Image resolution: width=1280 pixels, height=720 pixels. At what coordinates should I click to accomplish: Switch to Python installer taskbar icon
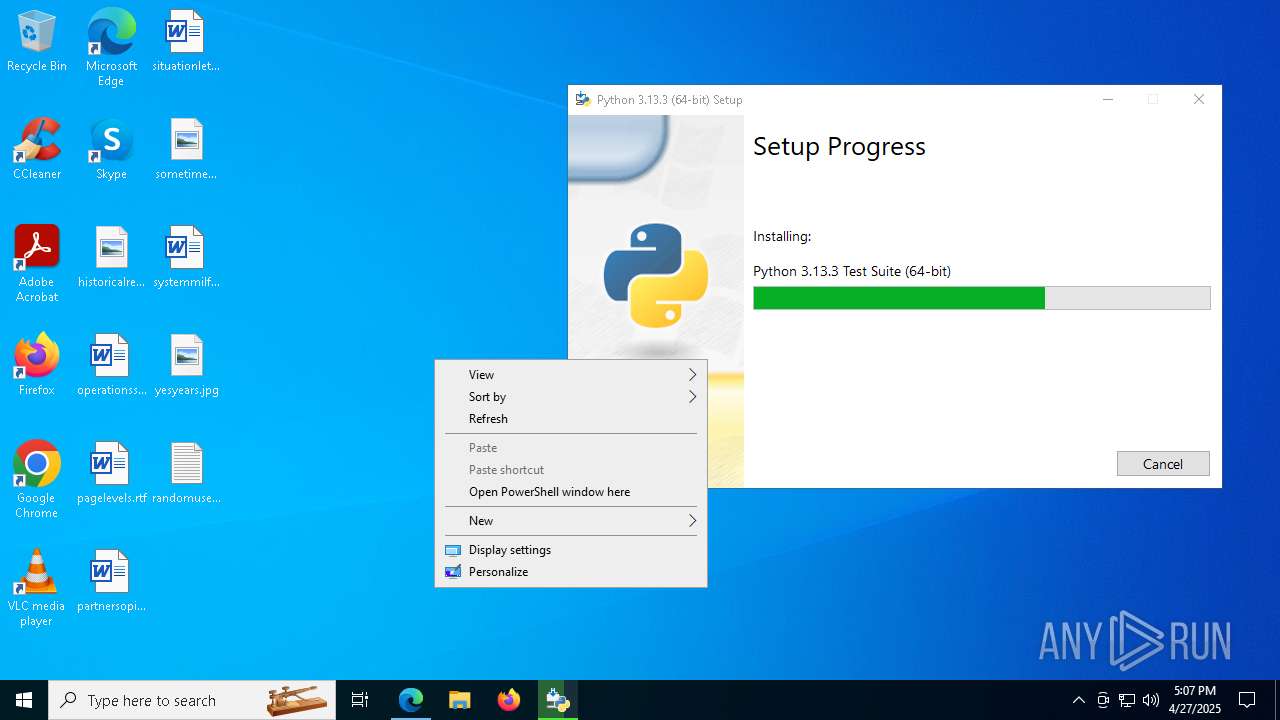[558, 700]
